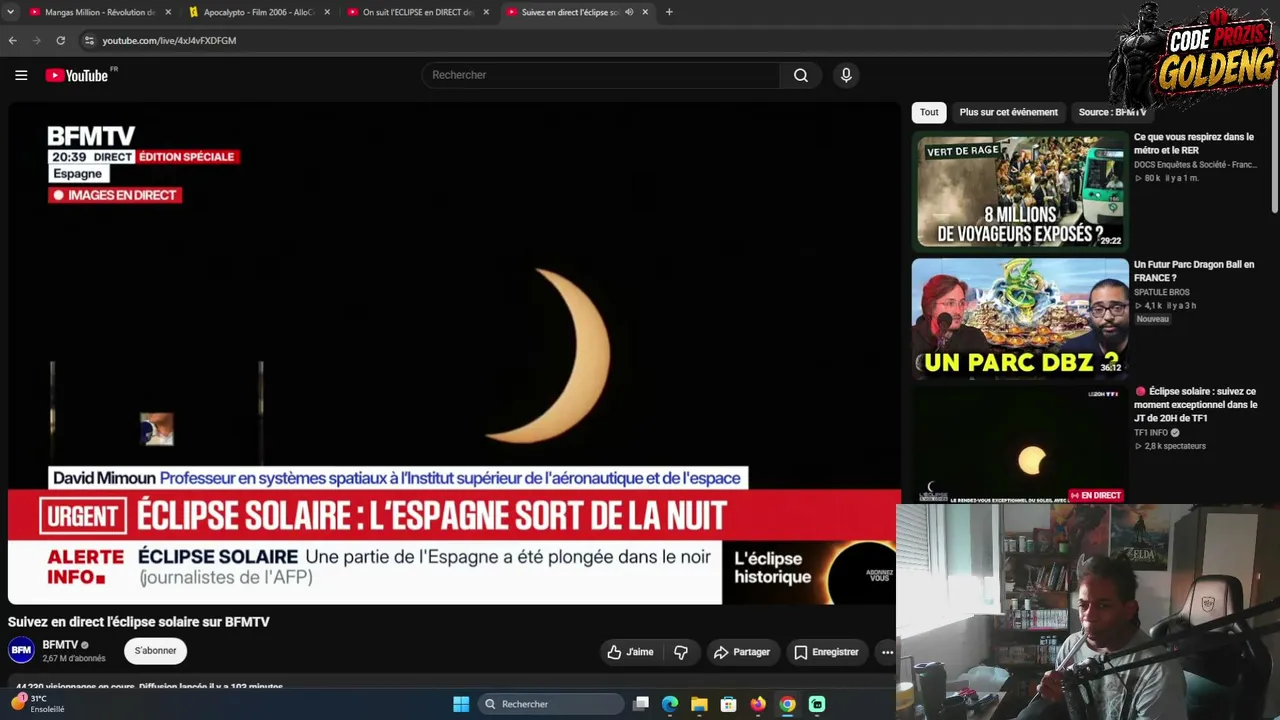Image resolution: width=1280 pixels, height=720 pixels.
Task: Click the magnifier search button on YouTube
Action: [801, 75]
